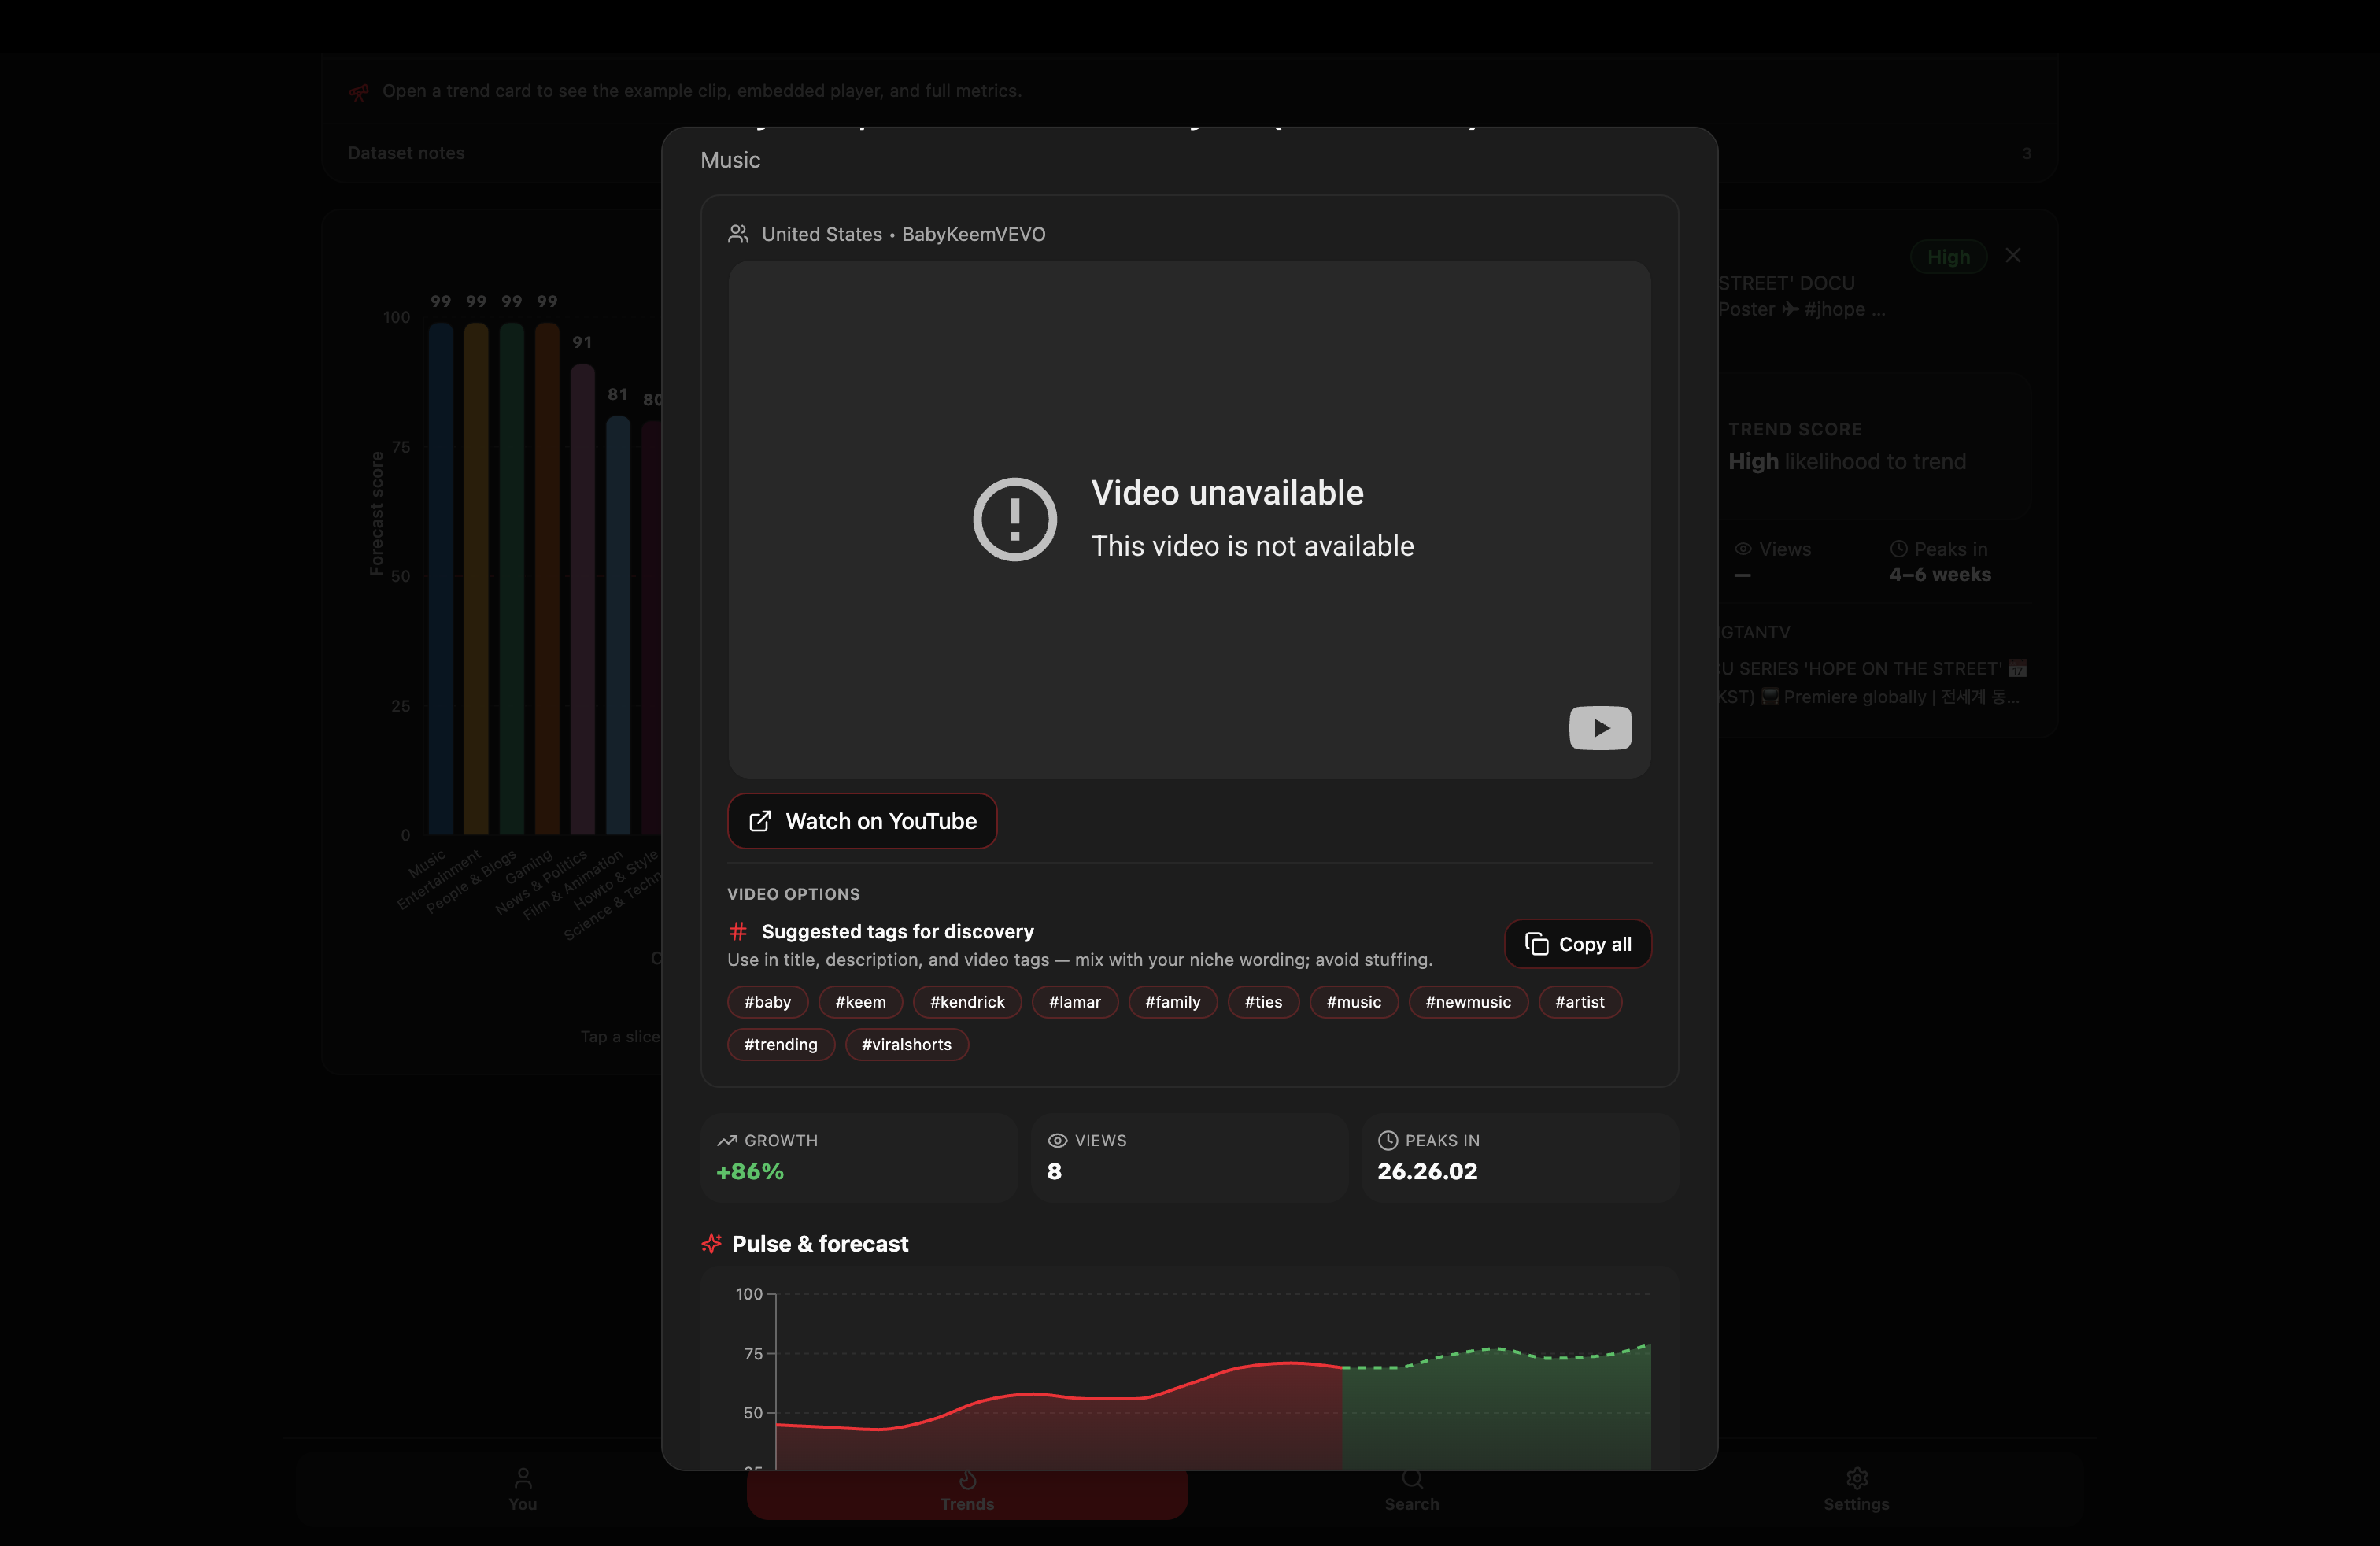Close the background trend card with X
Image resolution: width=2380 pixels, height=1546 pixels.
point(2013,256)
